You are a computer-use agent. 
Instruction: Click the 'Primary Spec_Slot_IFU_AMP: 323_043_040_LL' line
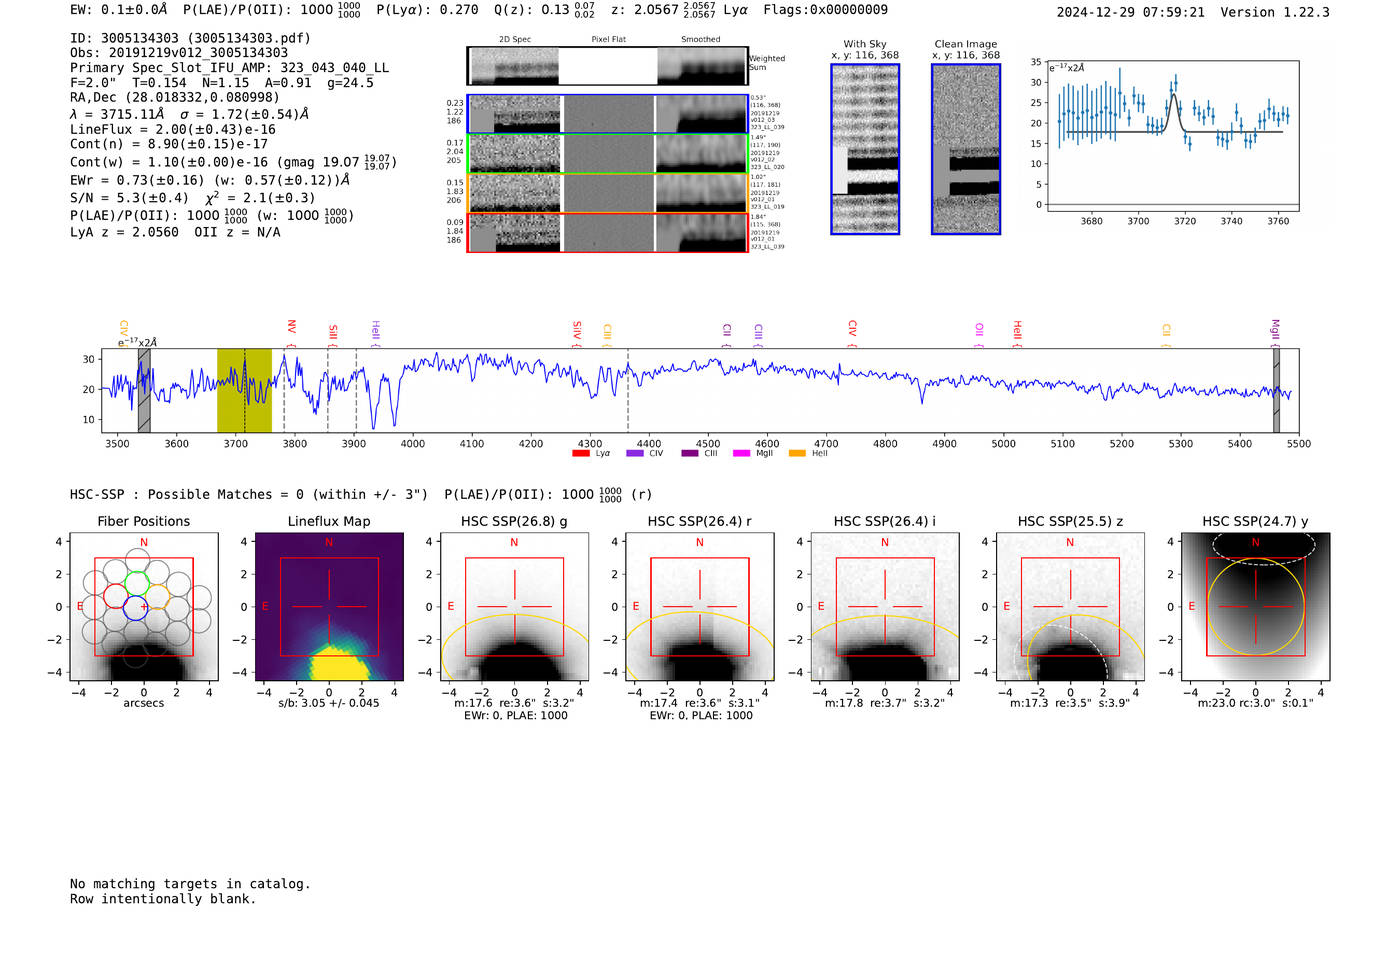coord(230,68)
